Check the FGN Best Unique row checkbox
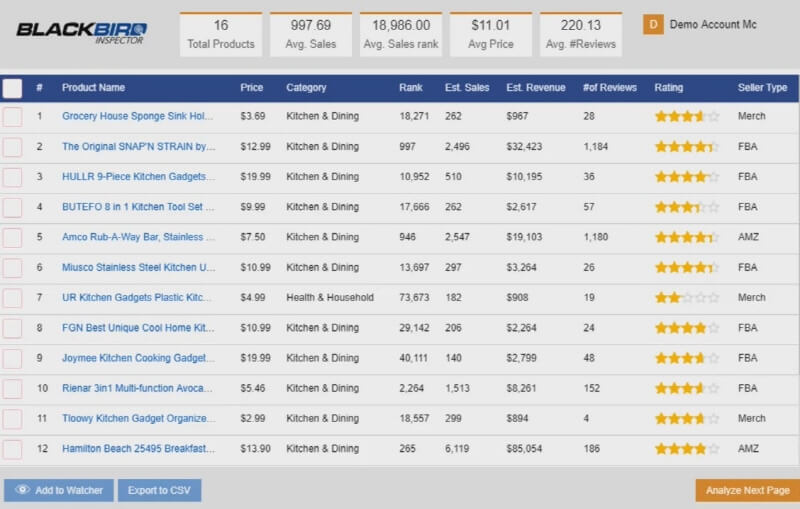This screenshot has height=509, width=800. (12, 328)
